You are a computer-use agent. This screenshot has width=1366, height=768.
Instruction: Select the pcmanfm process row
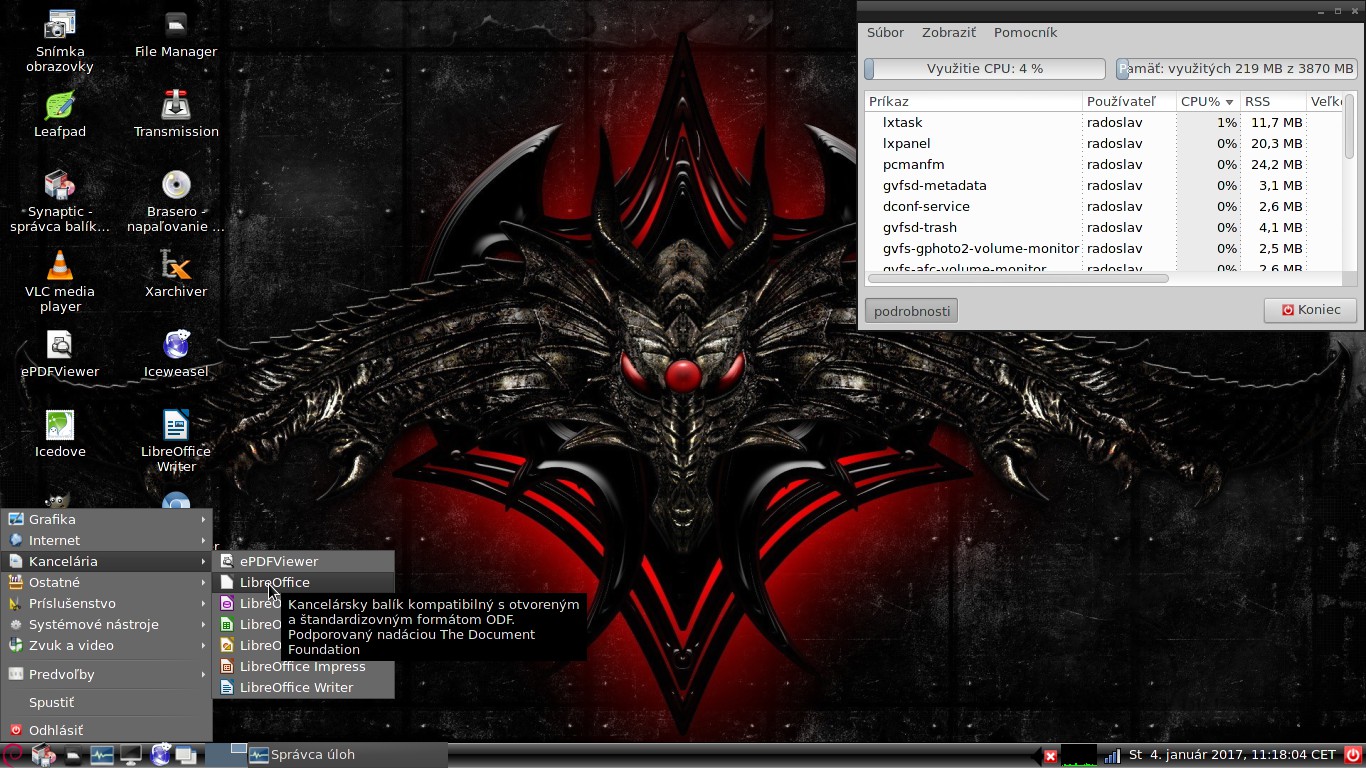point(1103,164)
